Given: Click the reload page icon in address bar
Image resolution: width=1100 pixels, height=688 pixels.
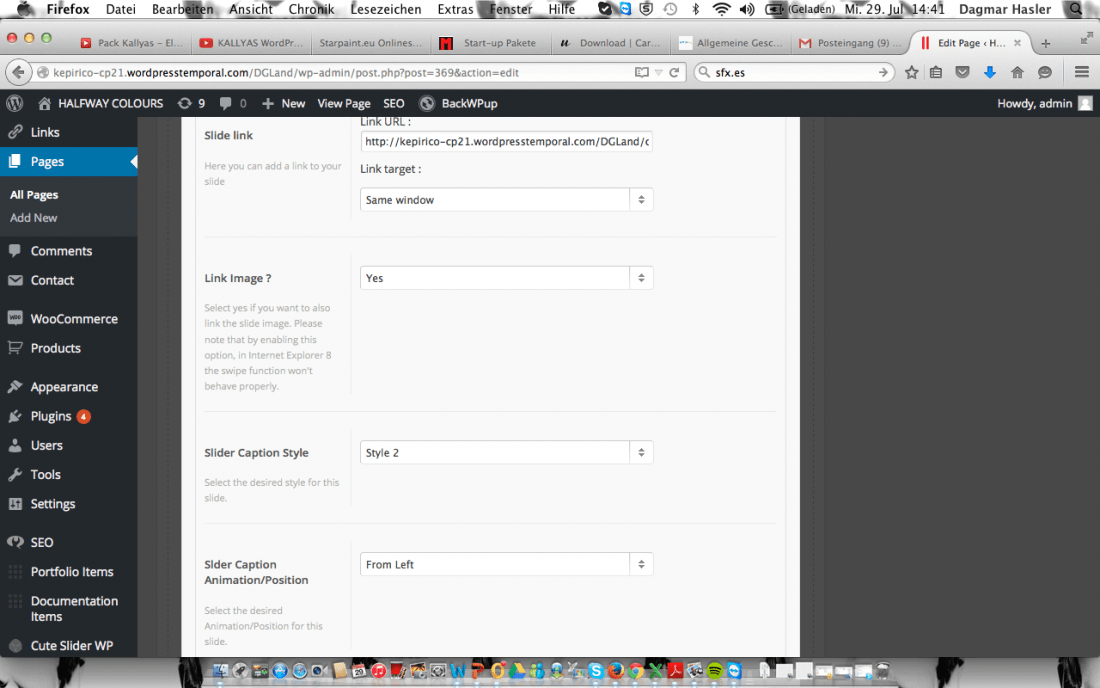Looking at the screenshot, I should click(x=674, y=72).
